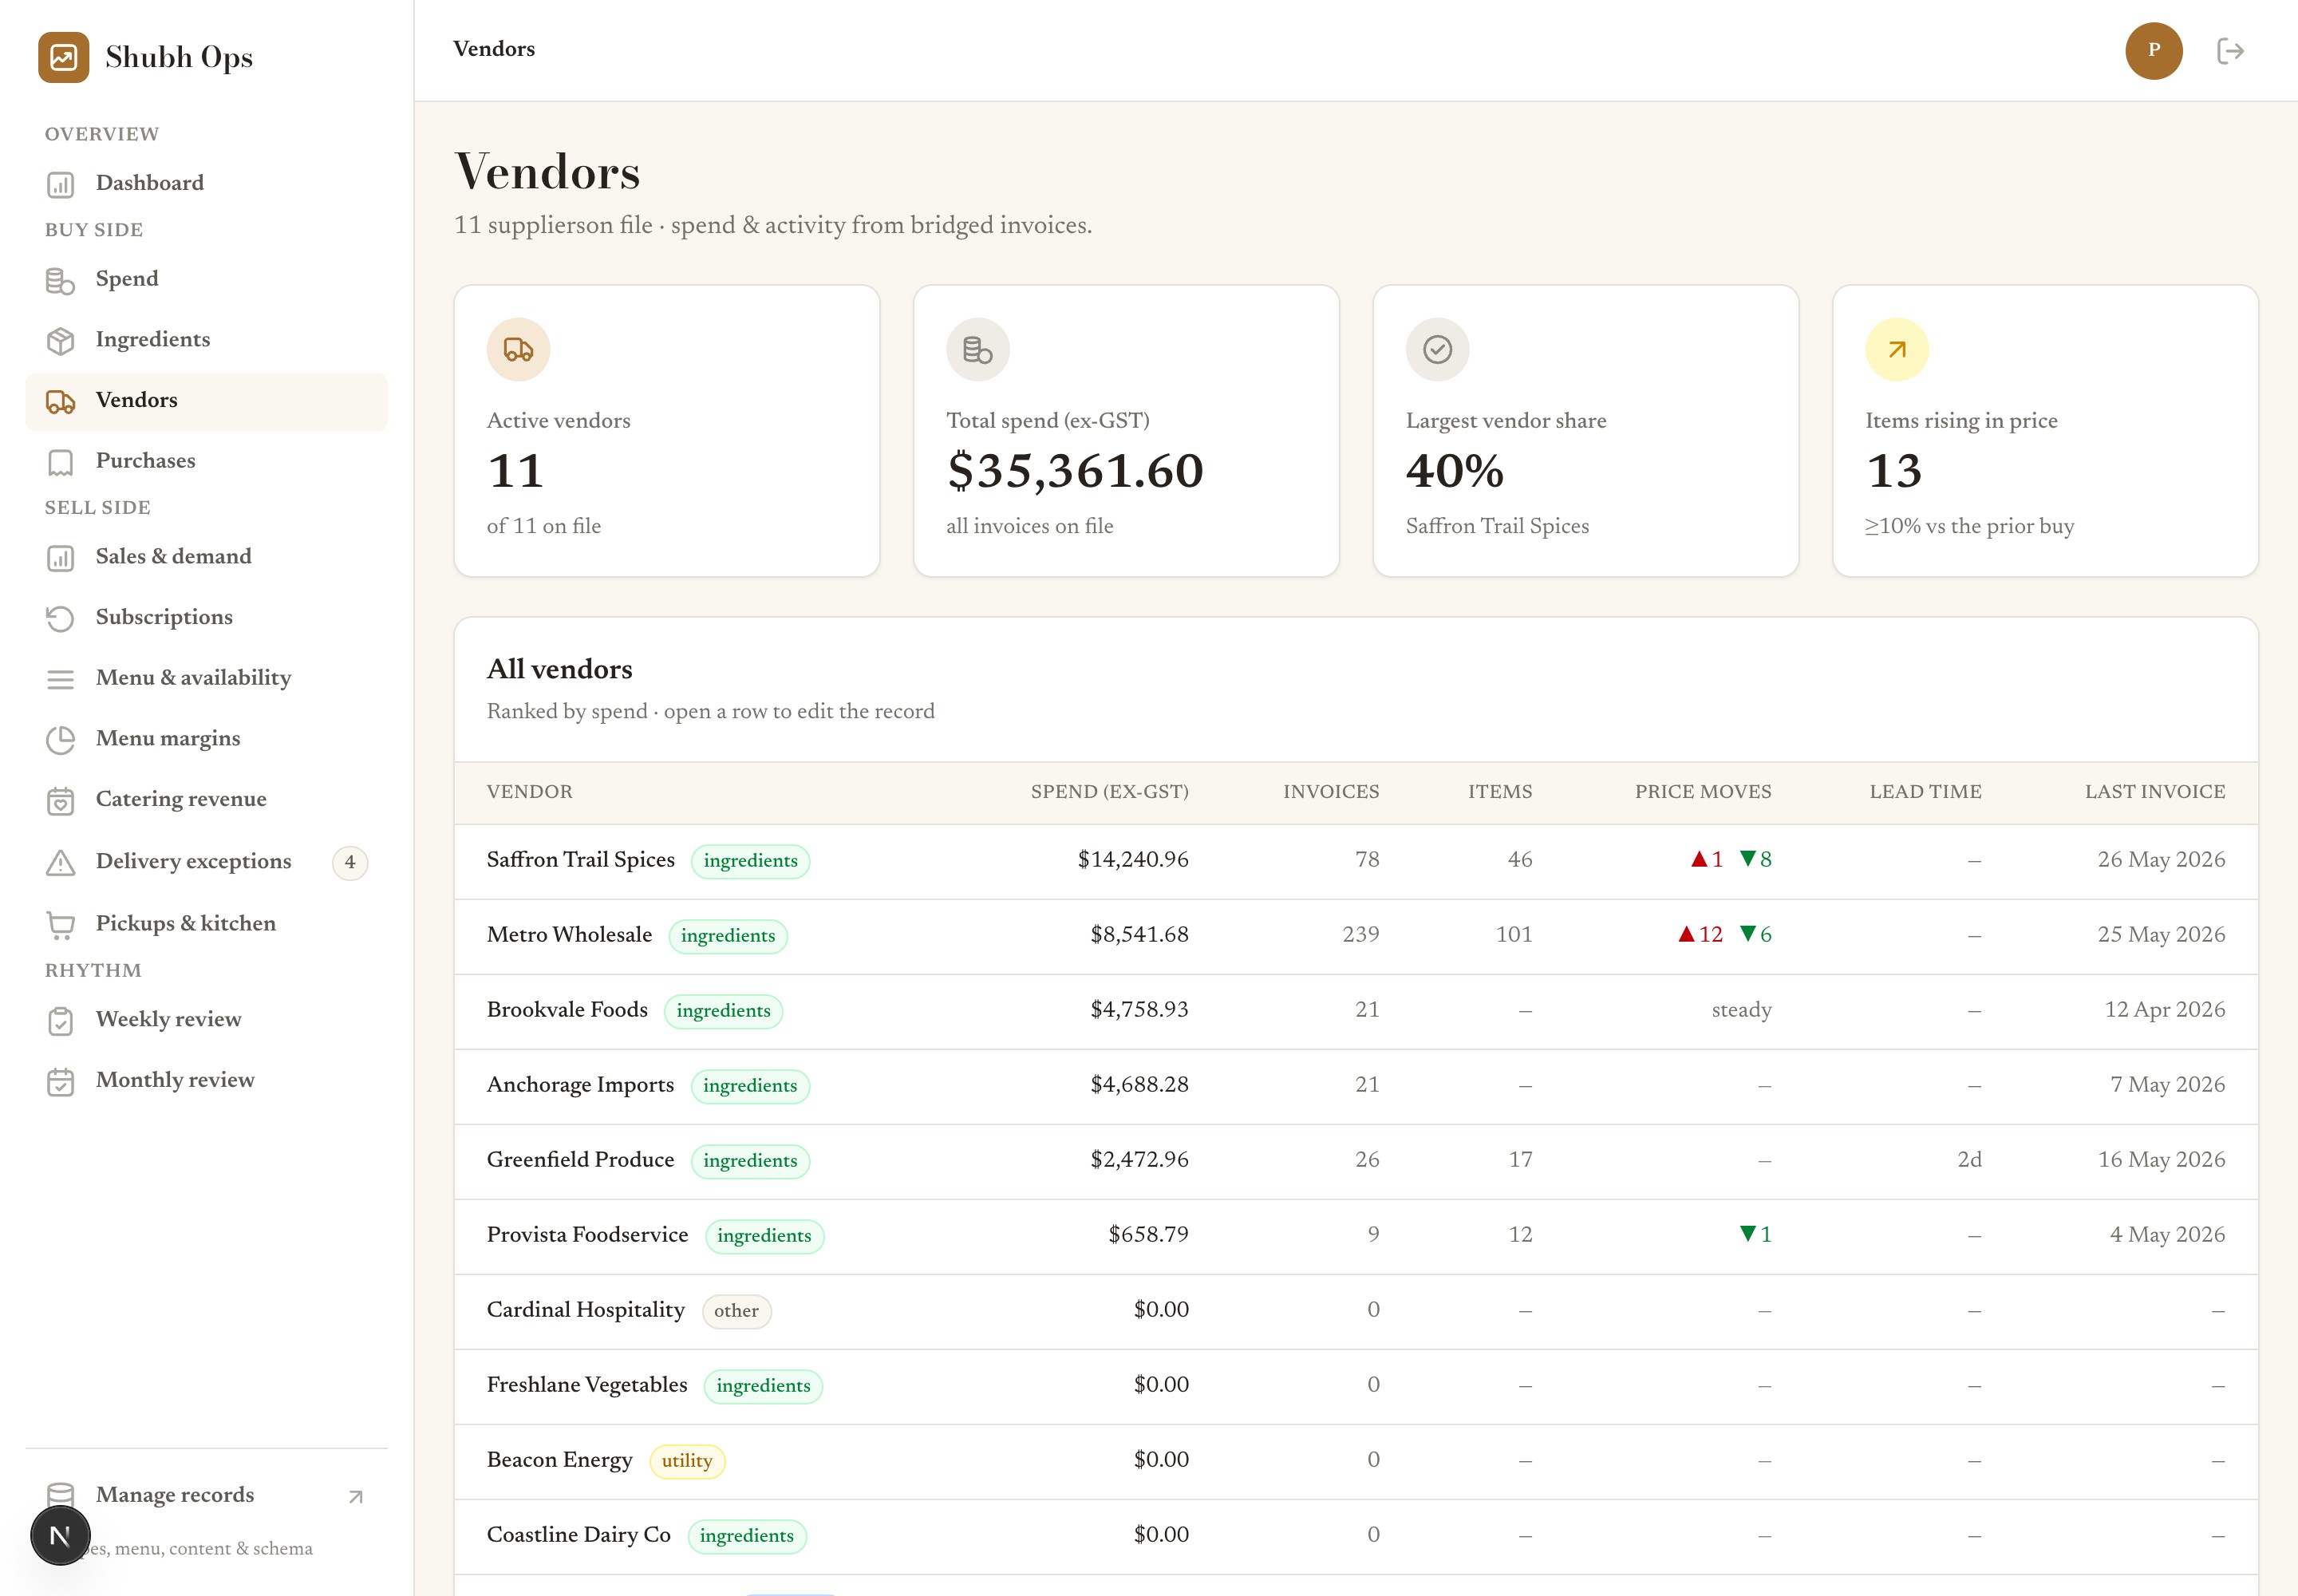The image size is (2298, 1596).
Task: Click the LEAD TIME column header
Action: (x=1925, y=792)
